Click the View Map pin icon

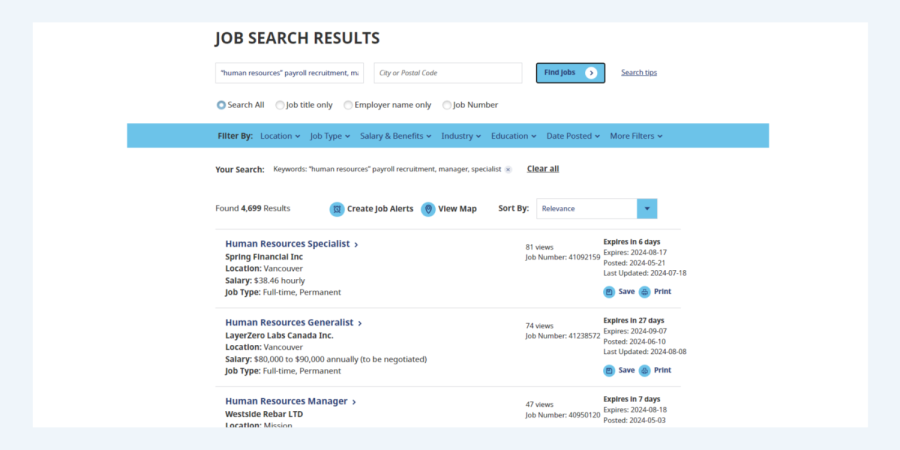(428, 209)
